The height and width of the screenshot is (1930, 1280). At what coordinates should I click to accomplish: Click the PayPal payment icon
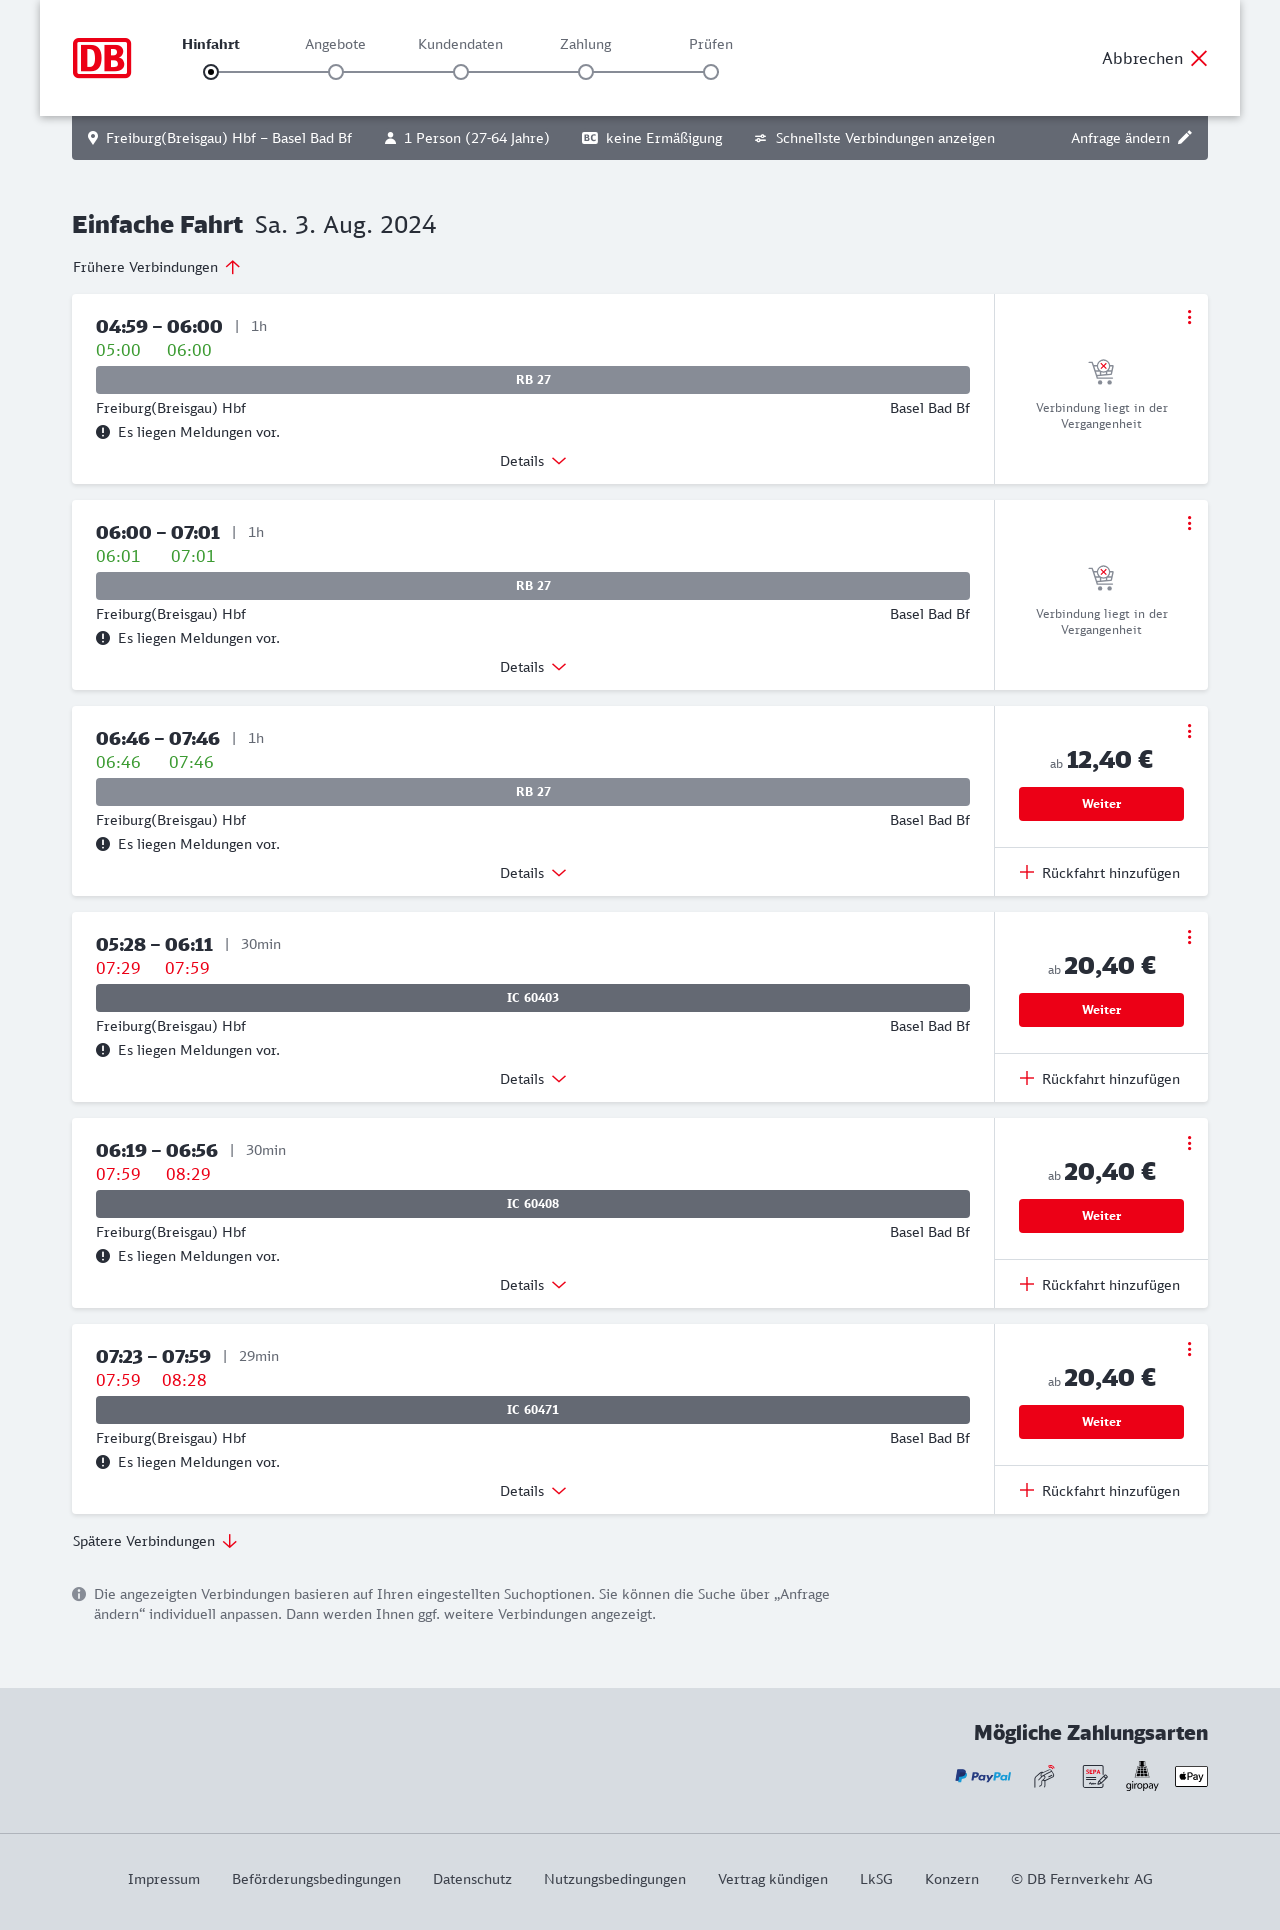click(983, 1776)
